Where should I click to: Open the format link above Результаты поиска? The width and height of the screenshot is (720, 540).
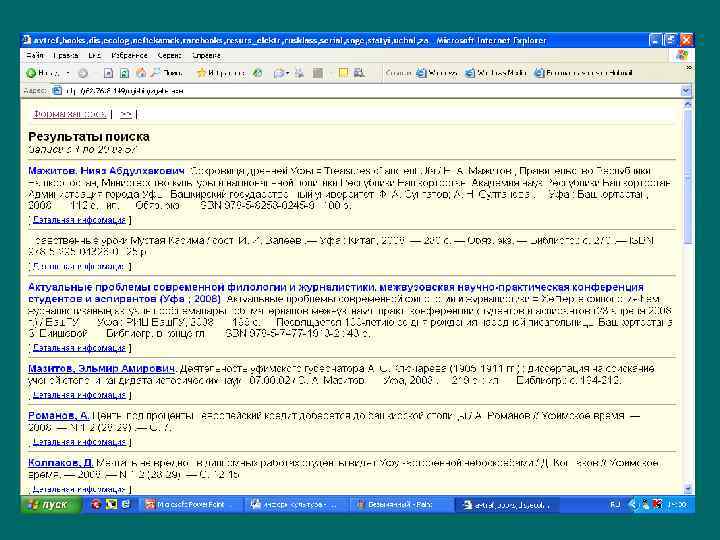(x=70, y=114)
